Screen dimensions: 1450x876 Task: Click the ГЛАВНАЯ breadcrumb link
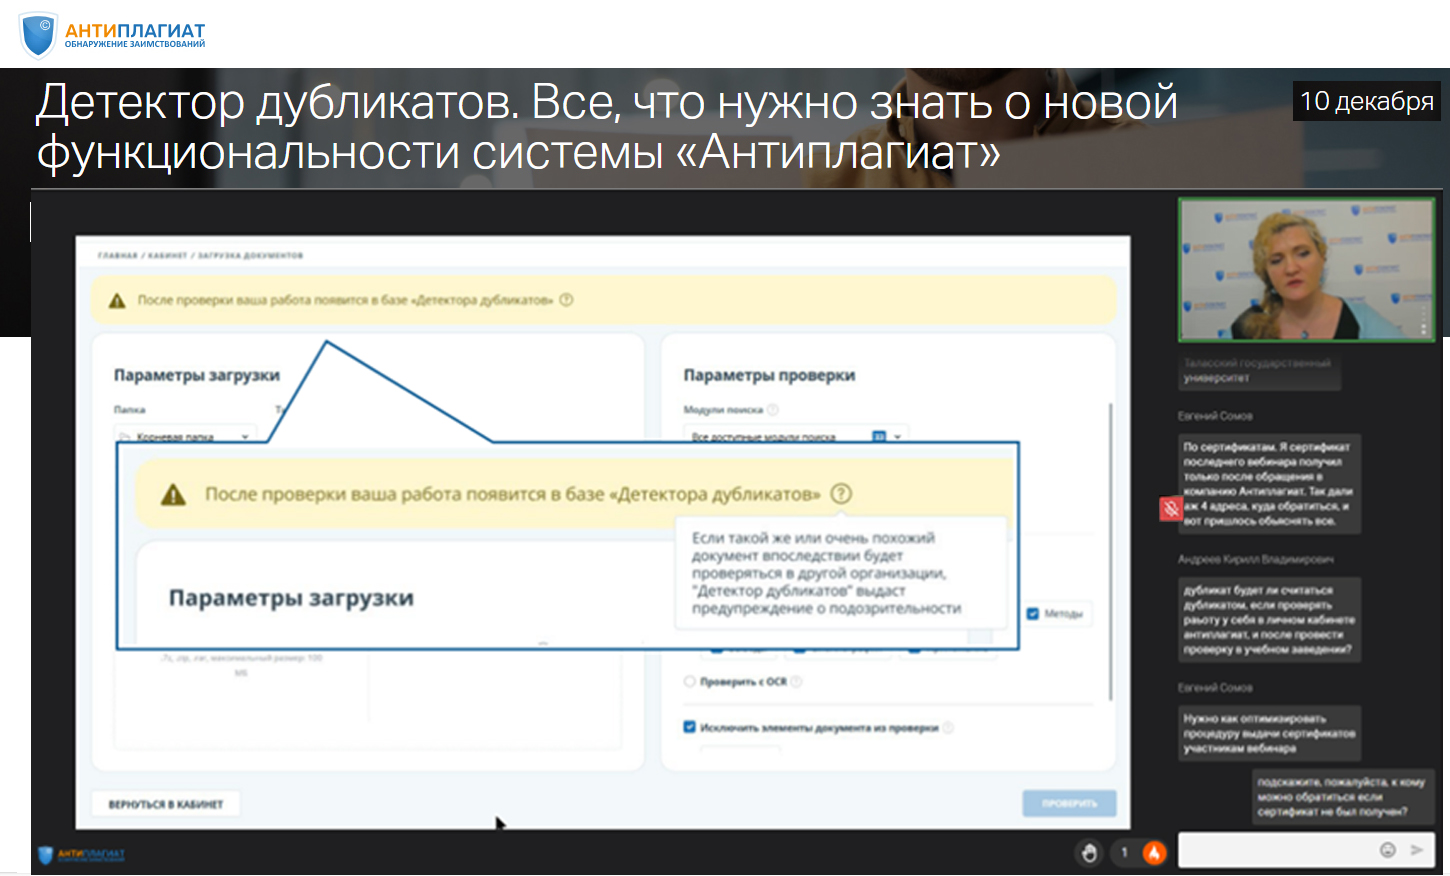117,256
